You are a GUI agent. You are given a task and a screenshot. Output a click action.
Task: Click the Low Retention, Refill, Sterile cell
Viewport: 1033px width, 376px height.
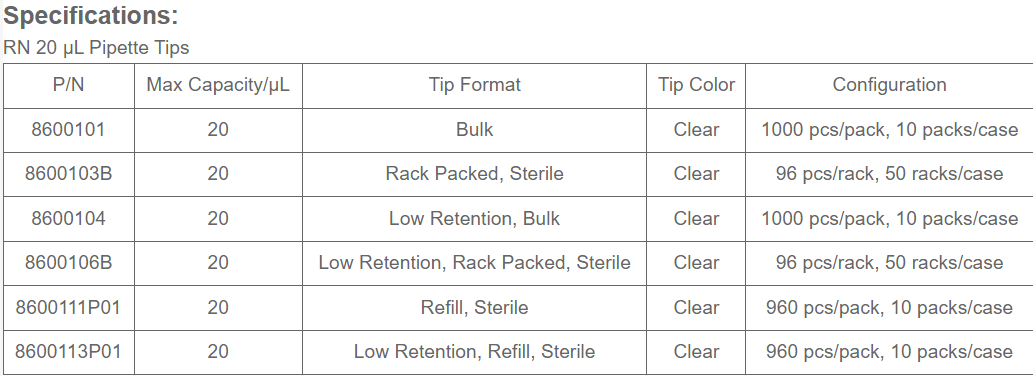pyautogui.click(x=474, y=352)
